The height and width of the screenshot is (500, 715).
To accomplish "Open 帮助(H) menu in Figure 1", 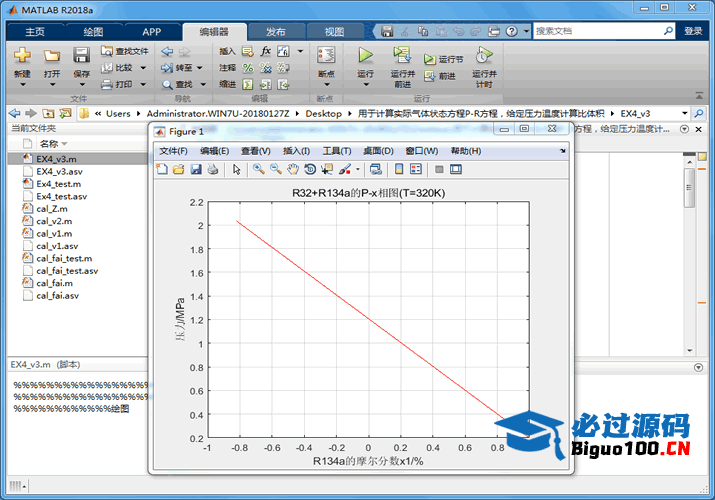I will (x=466, y=151).
